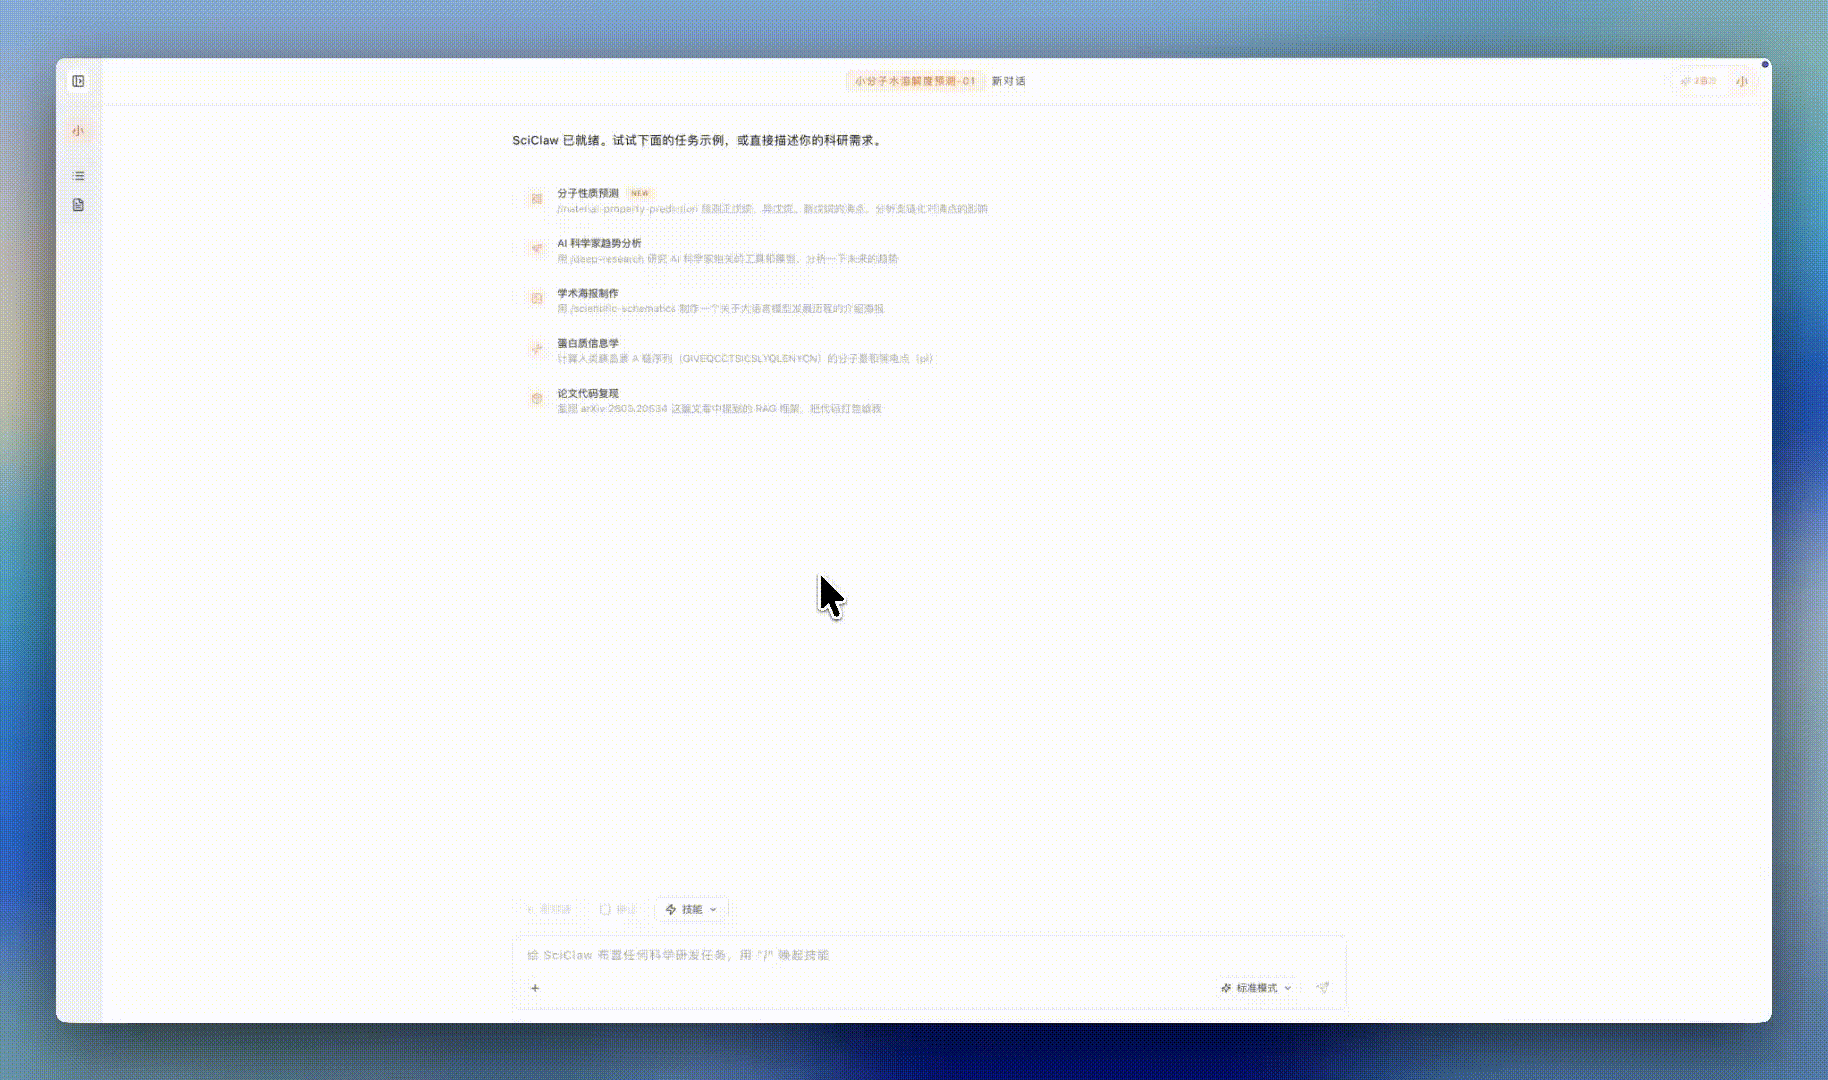Click the /scientific-schematics description text
Viewport: 1828px width, 1080px height.
(720, 309)
